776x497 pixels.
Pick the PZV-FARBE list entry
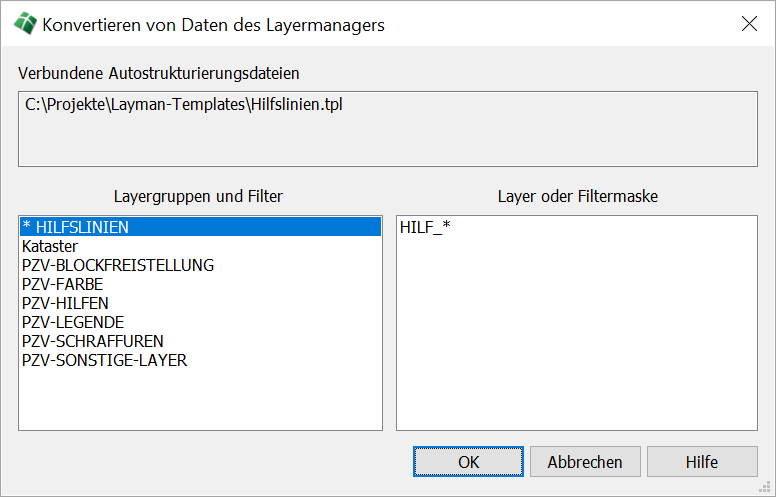(62, 284)
